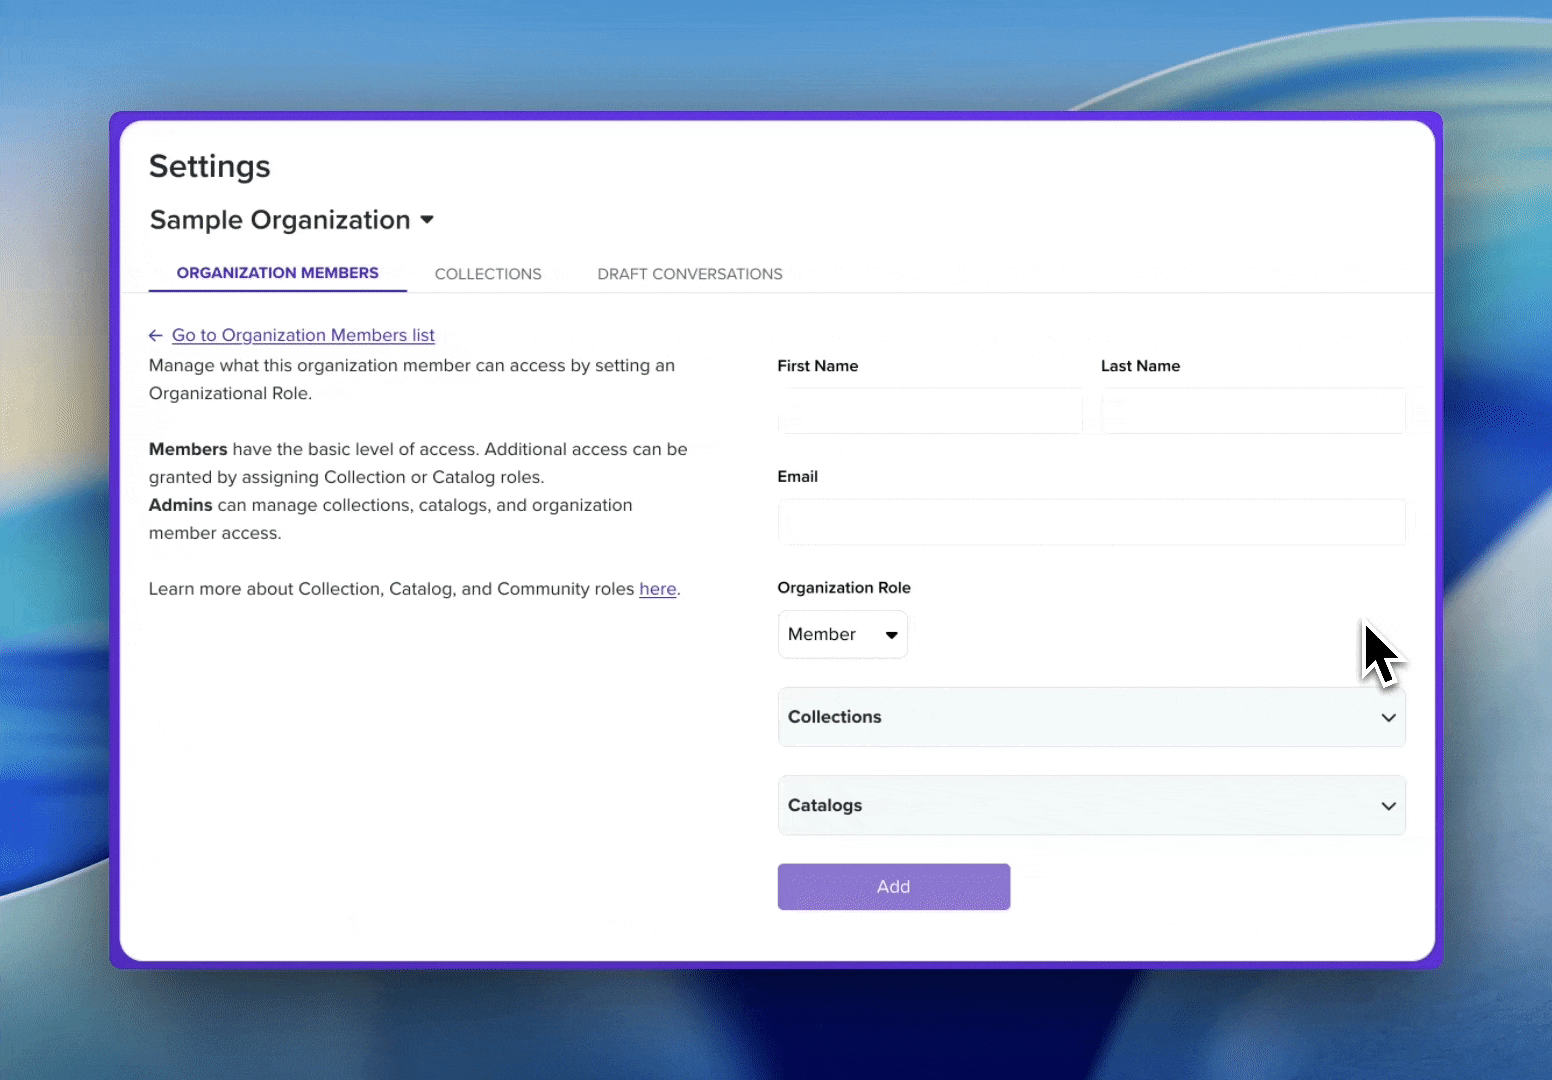Screen dimensions: 1552x1080
Task: Click the chevron icon in Catalogs row
Action: [x=1388, y=806]
